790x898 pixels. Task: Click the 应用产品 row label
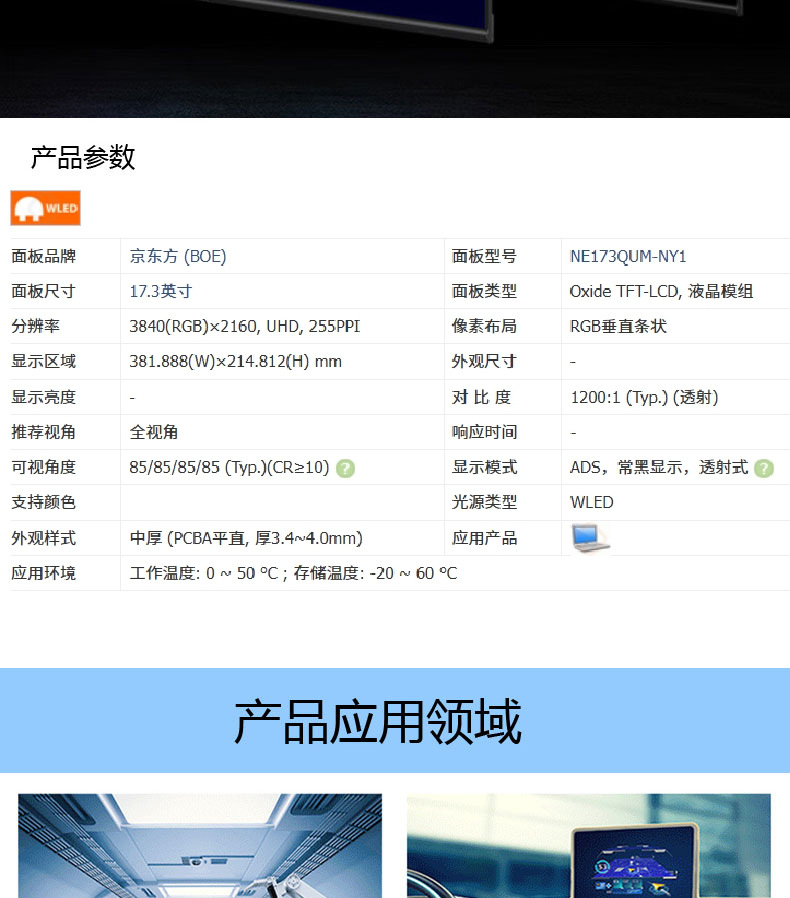coord(484,538)
